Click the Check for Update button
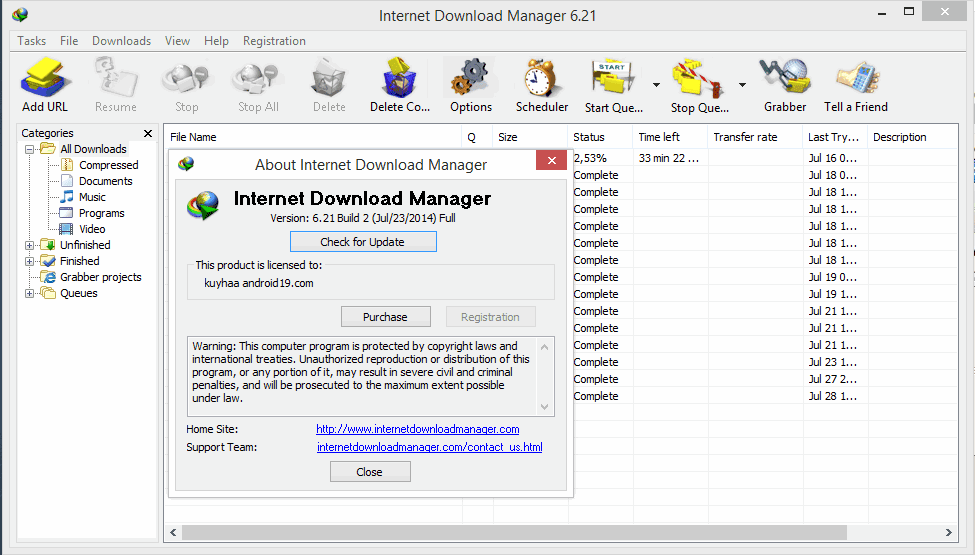 point(363,242)
